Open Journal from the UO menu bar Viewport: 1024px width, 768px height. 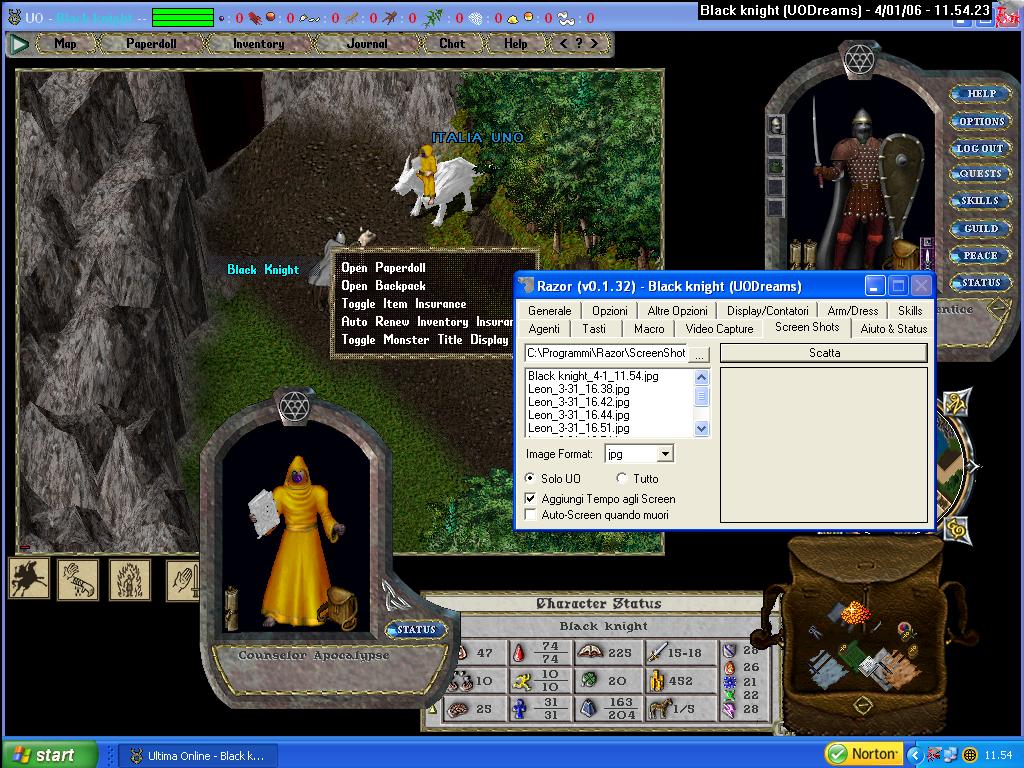coord(366,44)
